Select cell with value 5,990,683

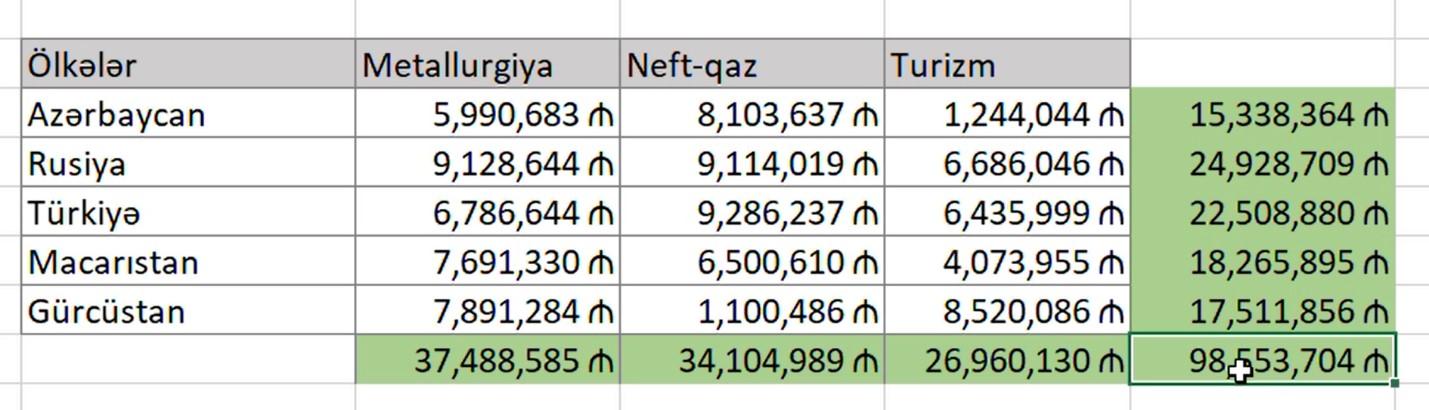pos(487,114)
